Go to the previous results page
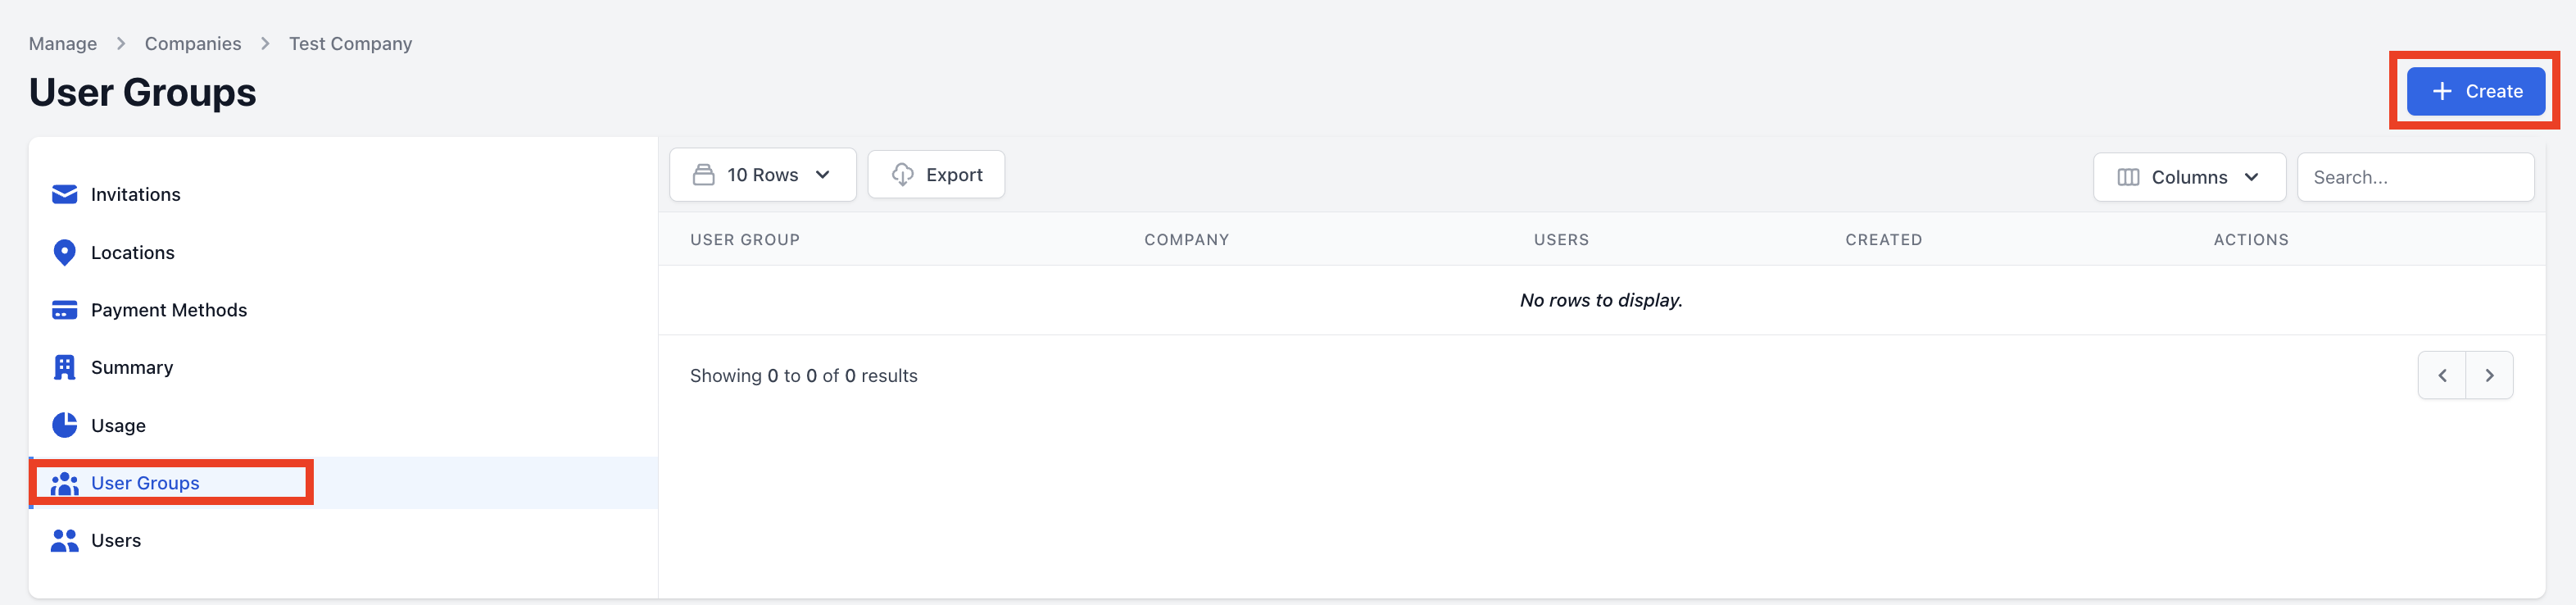The width and height of the screenshot is (2576, 605). (x=2442, y=375)
